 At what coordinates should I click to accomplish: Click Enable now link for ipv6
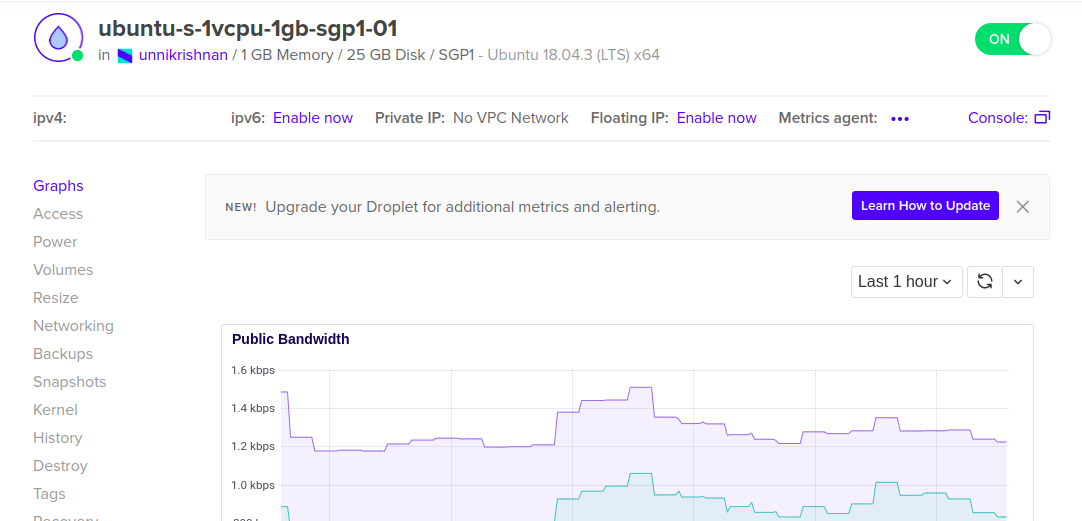(313, 118)
